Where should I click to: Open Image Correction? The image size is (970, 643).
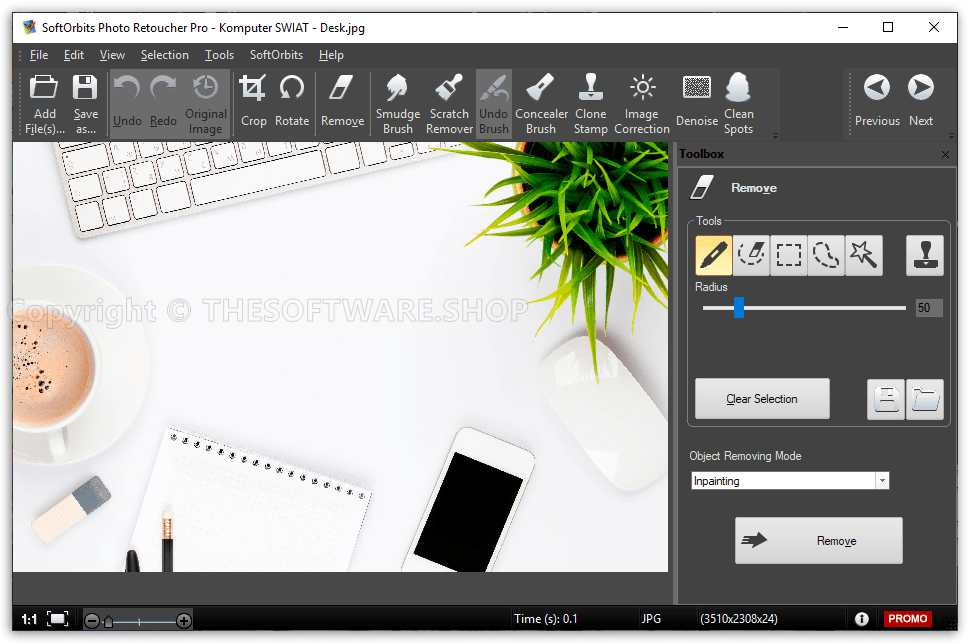642,103
